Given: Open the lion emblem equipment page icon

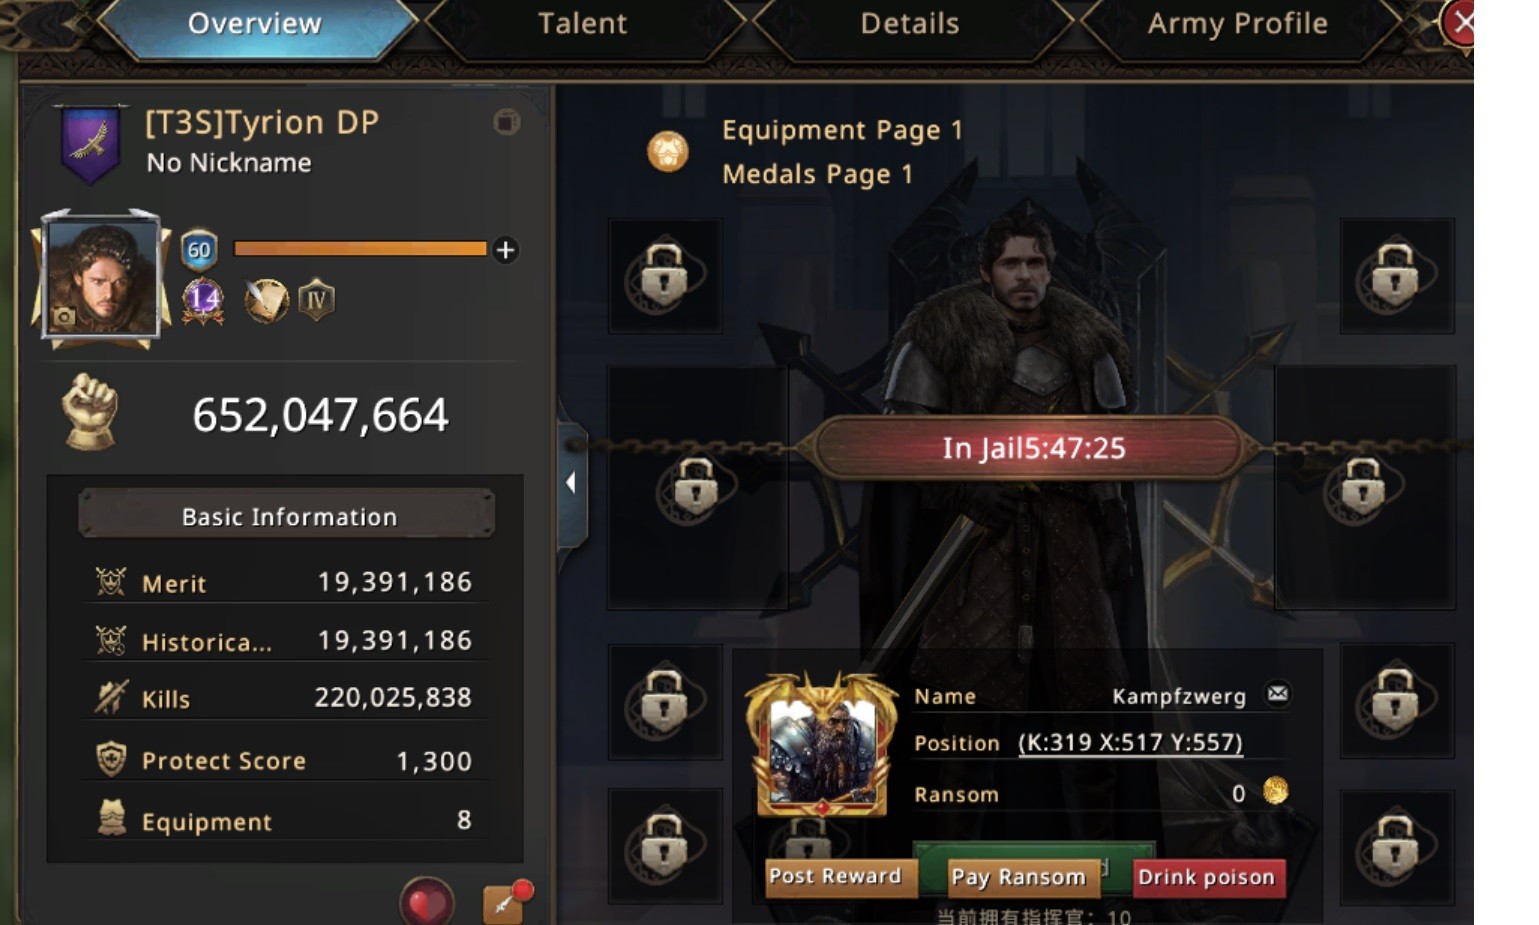Looking at the screenshot, I should pos(667,152).
